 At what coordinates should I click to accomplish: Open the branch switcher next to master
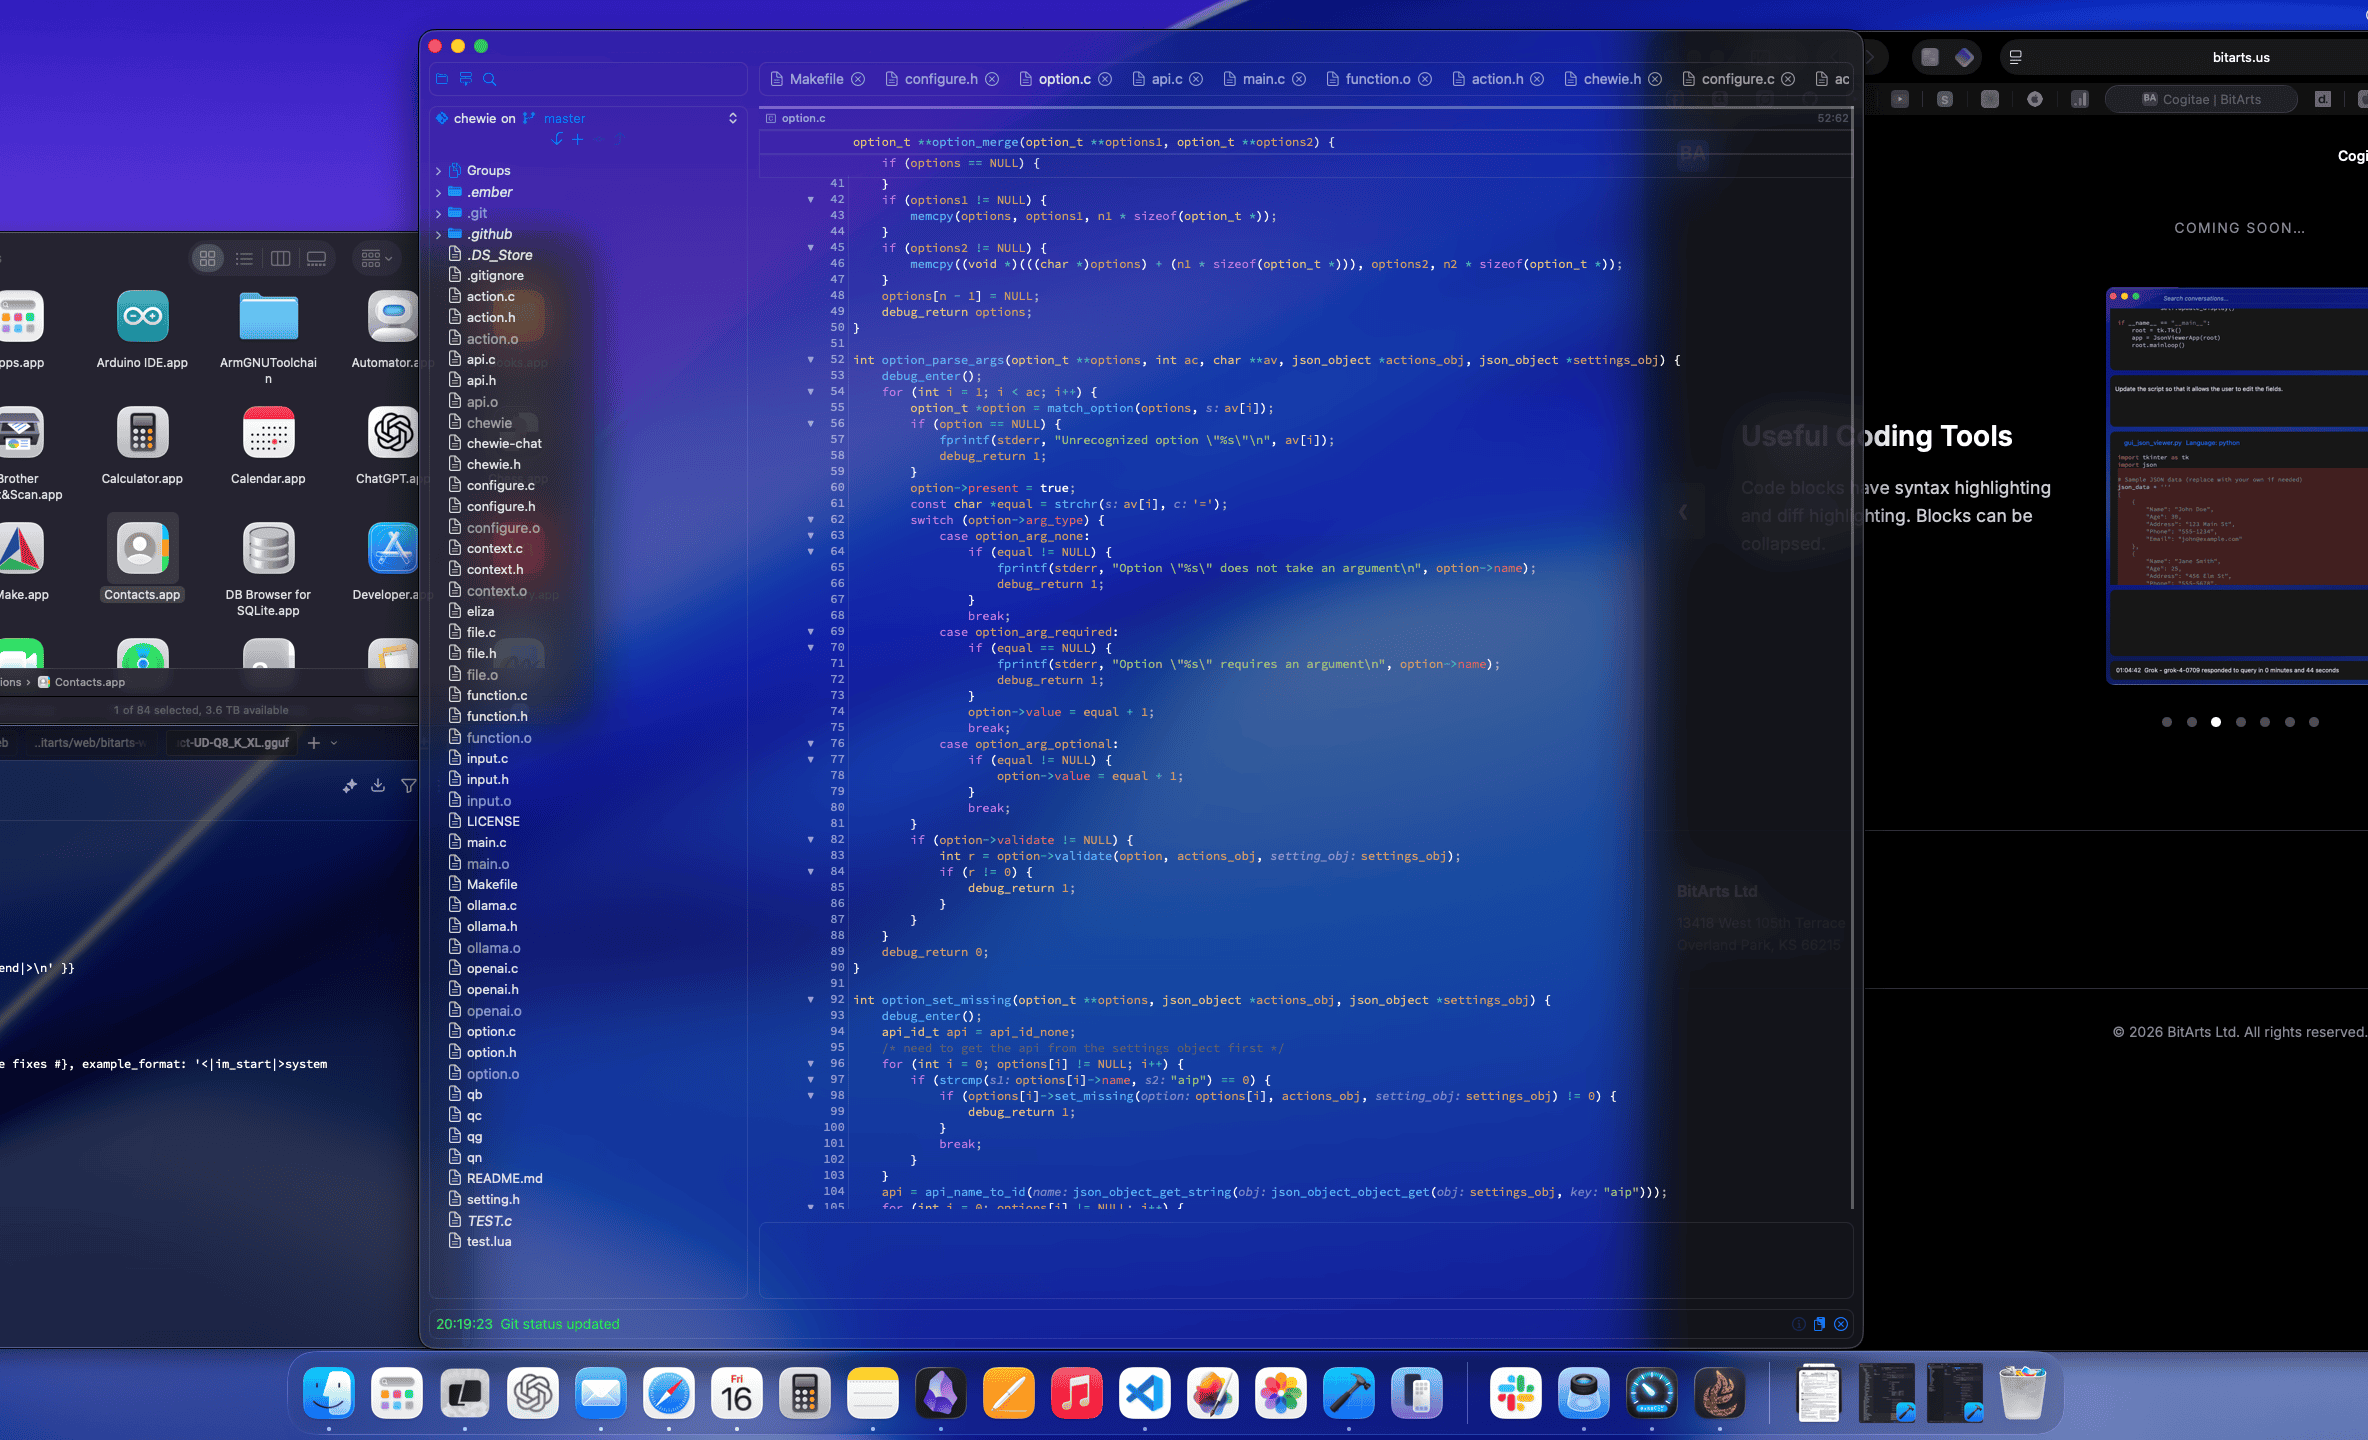pos(733,118)
